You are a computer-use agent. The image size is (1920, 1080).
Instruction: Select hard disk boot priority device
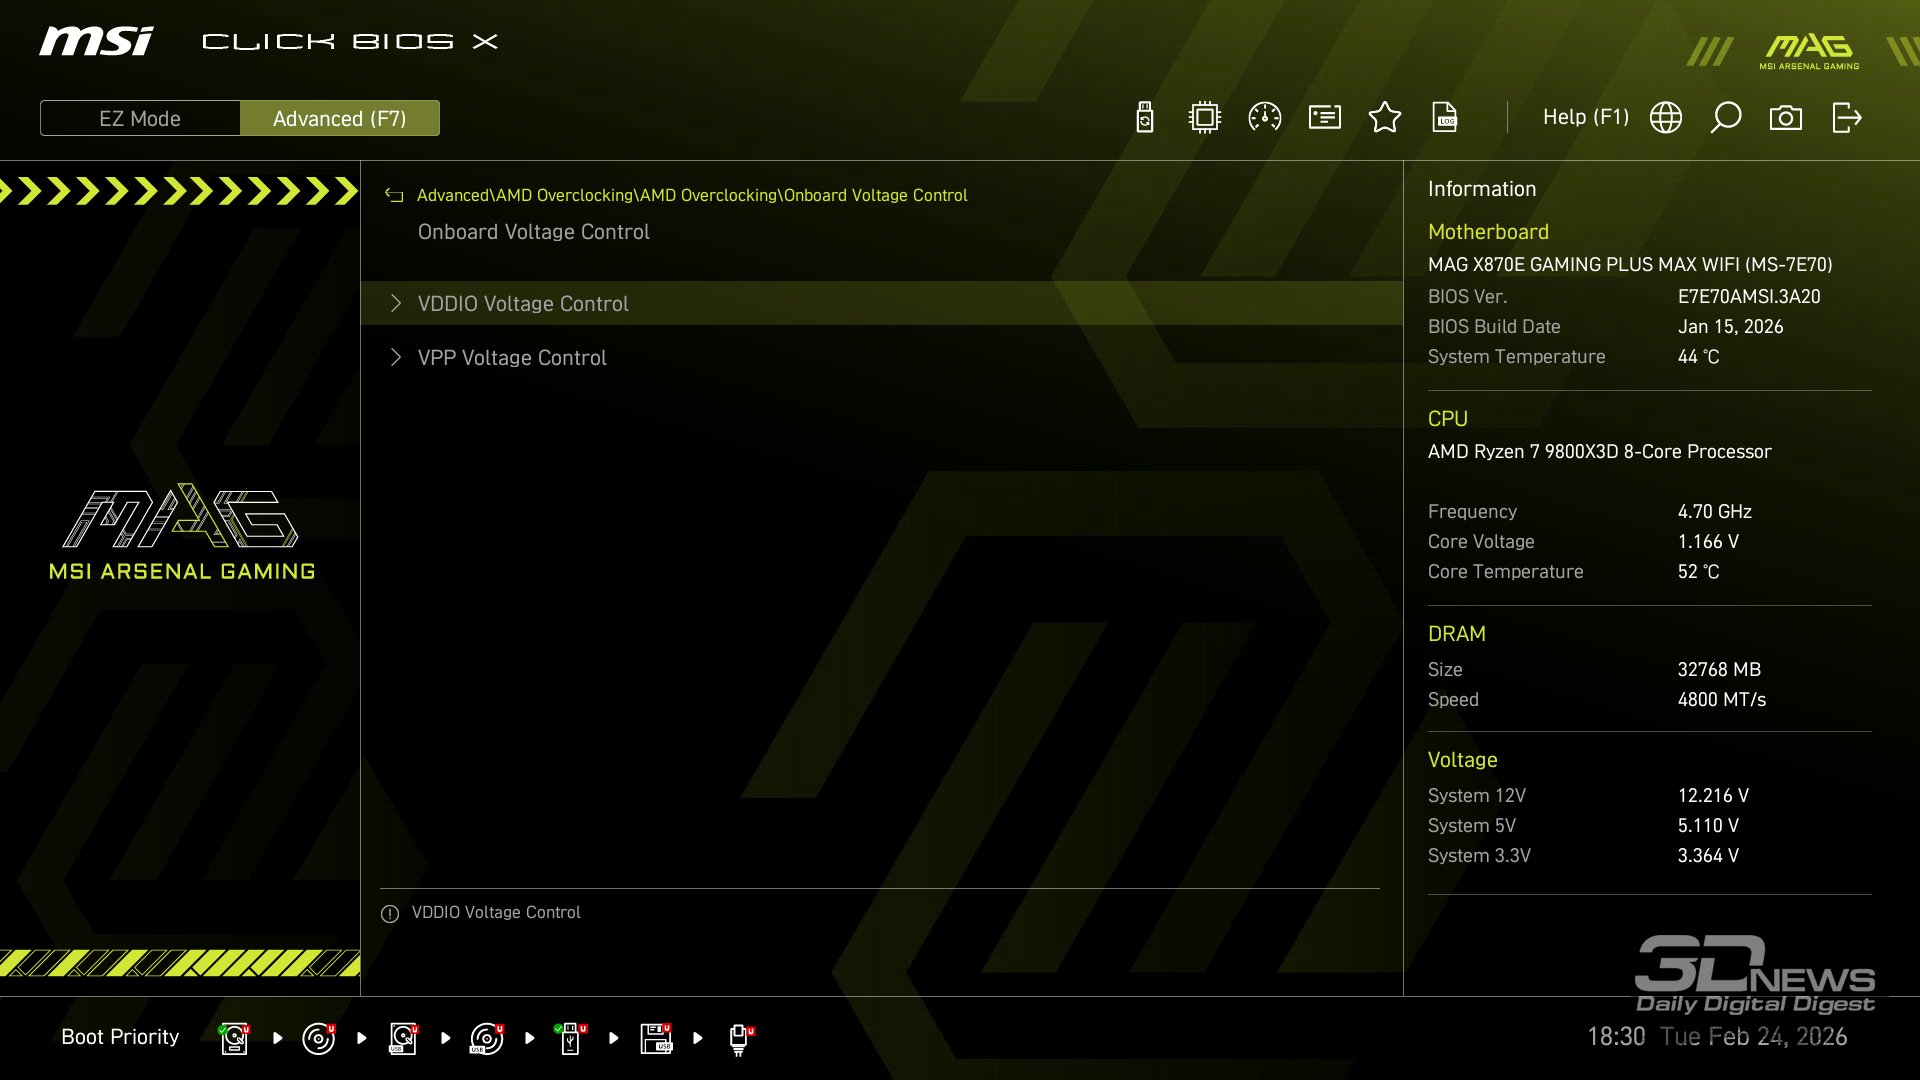pyautogui.click(x=234, y=1038)
